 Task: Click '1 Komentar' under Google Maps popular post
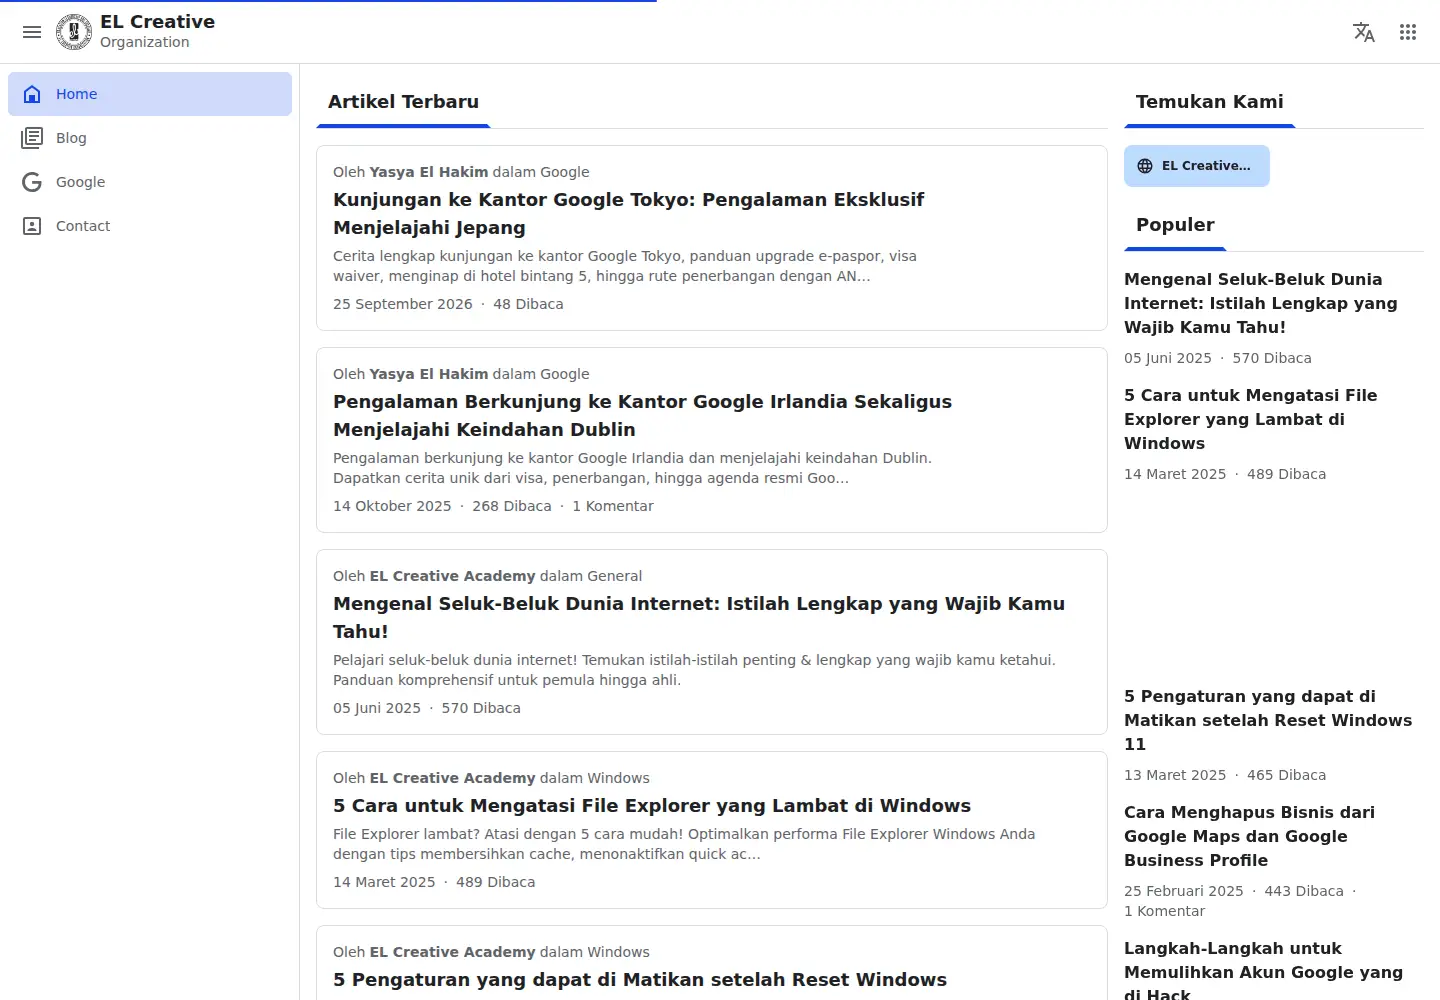(x=1165, y=911)
